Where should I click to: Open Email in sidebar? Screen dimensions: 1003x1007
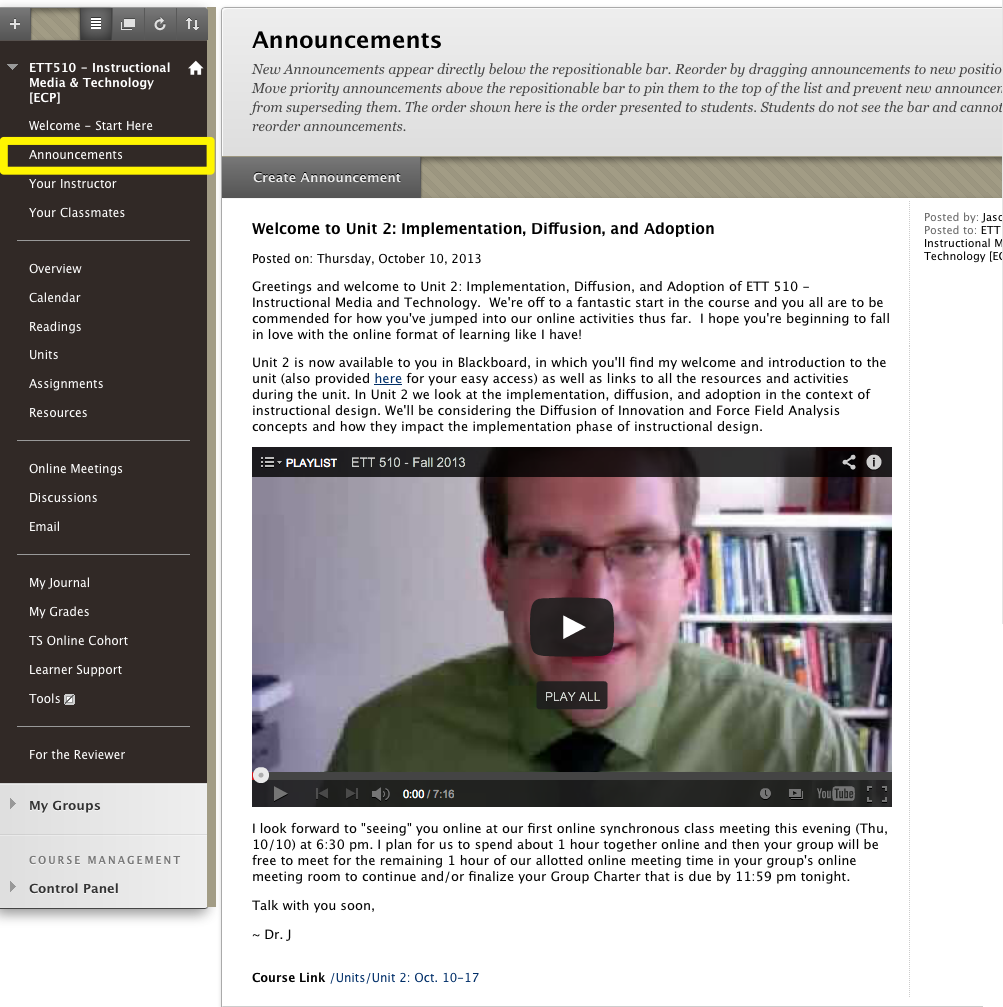44,527
